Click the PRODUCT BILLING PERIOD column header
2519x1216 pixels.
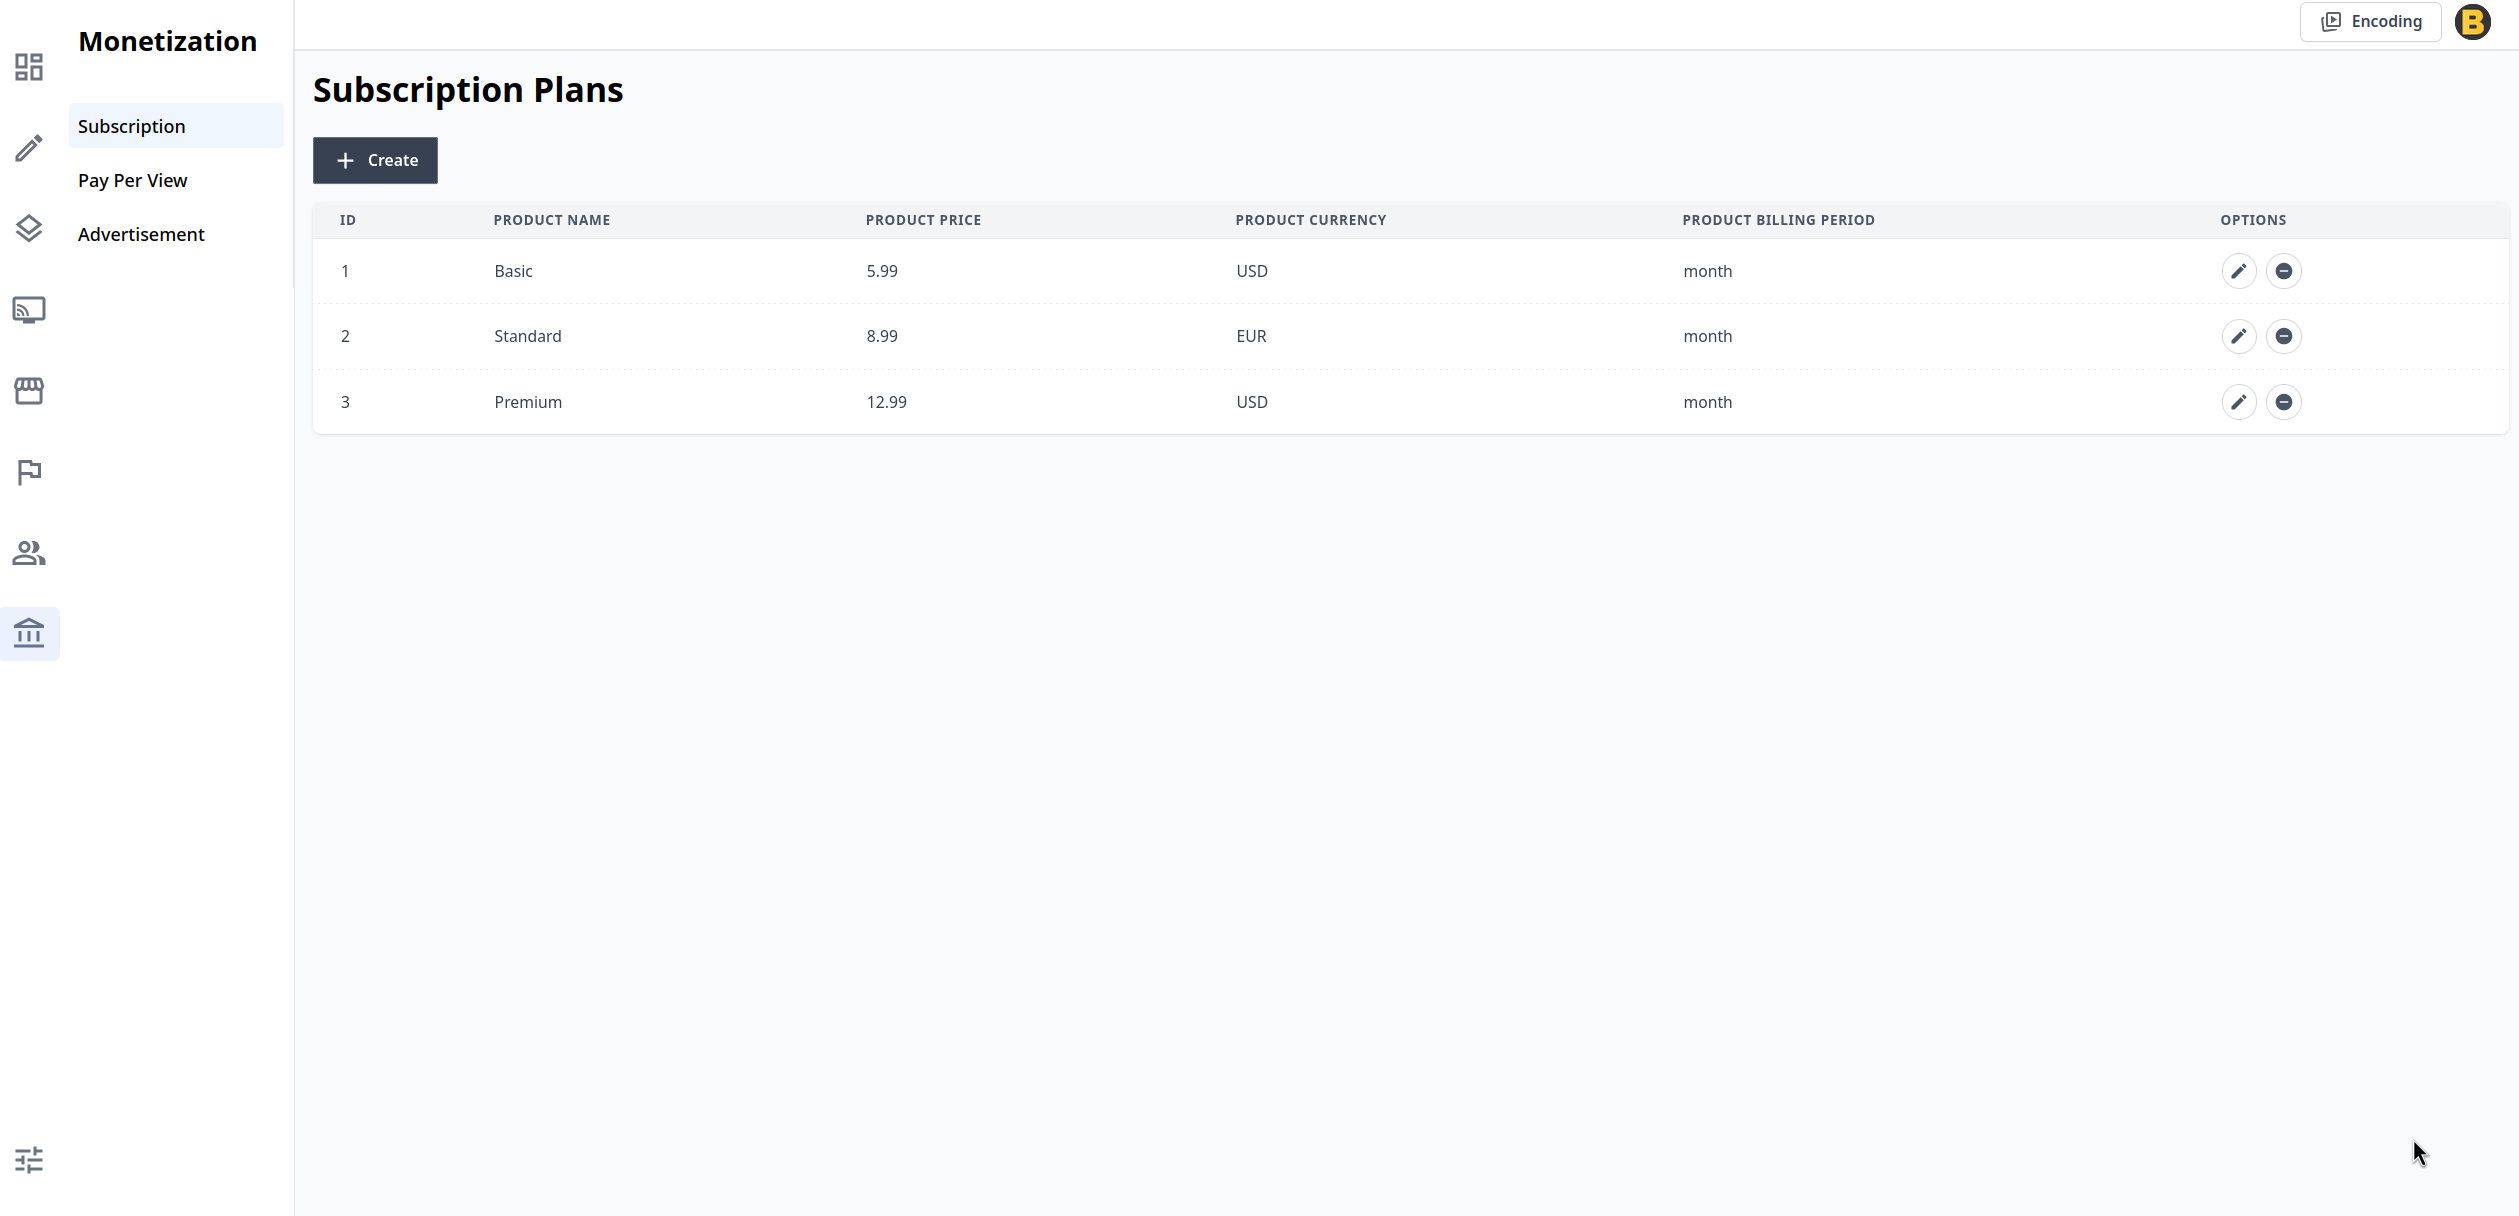click(x=1779, y=220)
